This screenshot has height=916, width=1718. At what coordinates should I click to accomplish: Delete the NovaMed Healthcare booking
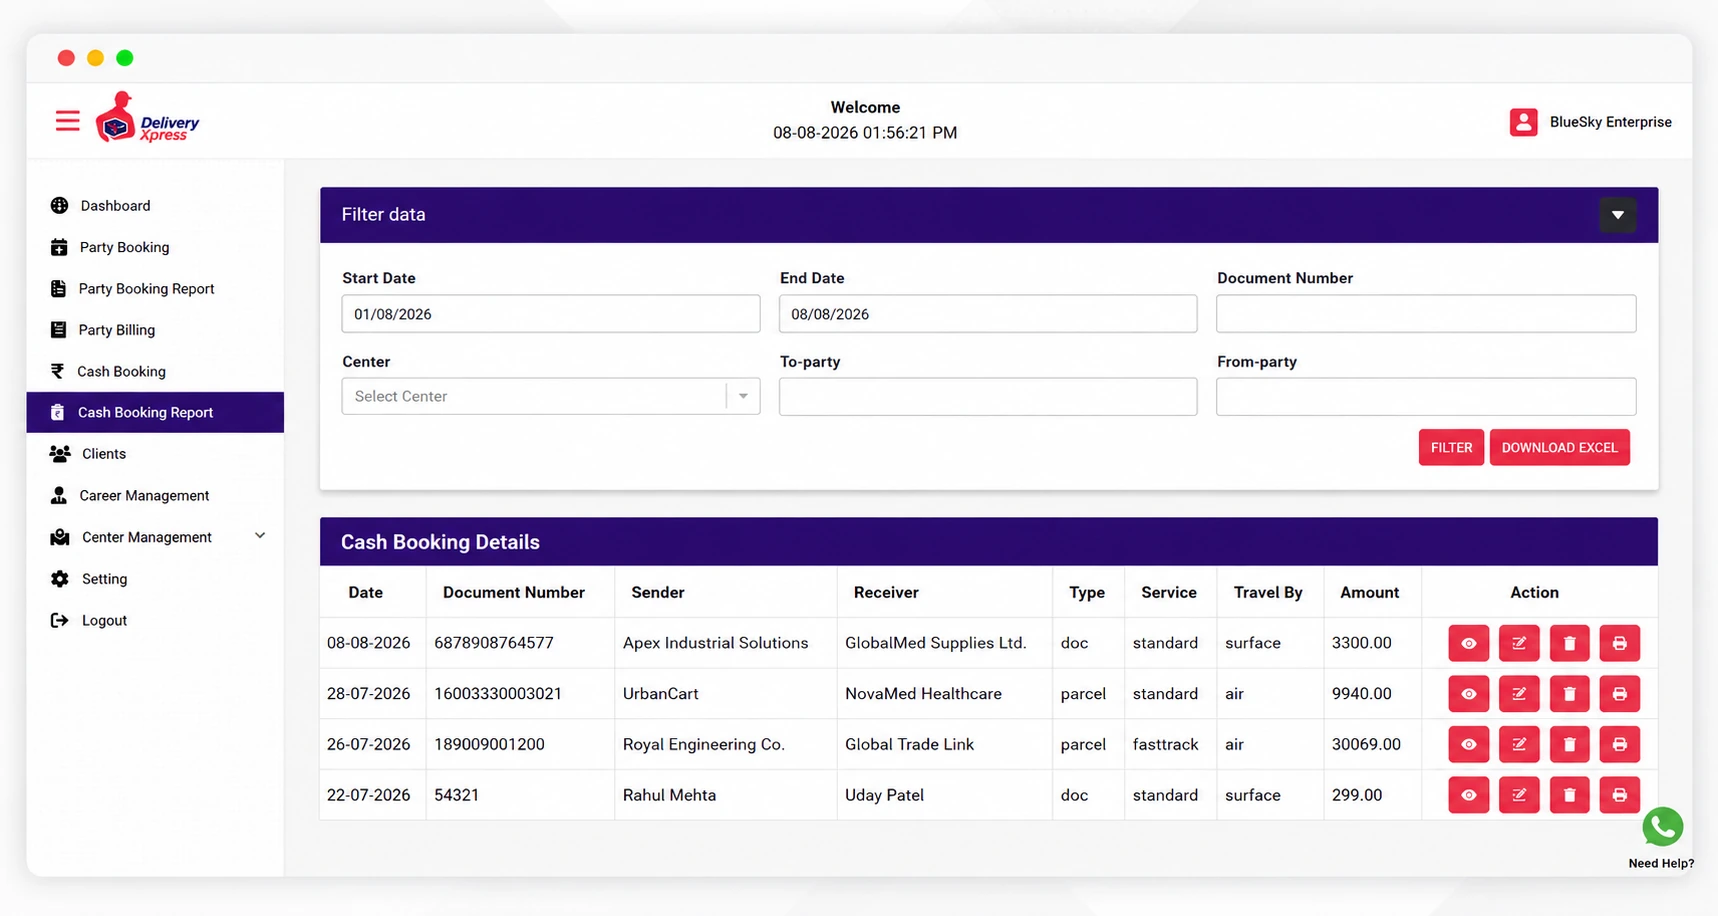pos(1569,694)
